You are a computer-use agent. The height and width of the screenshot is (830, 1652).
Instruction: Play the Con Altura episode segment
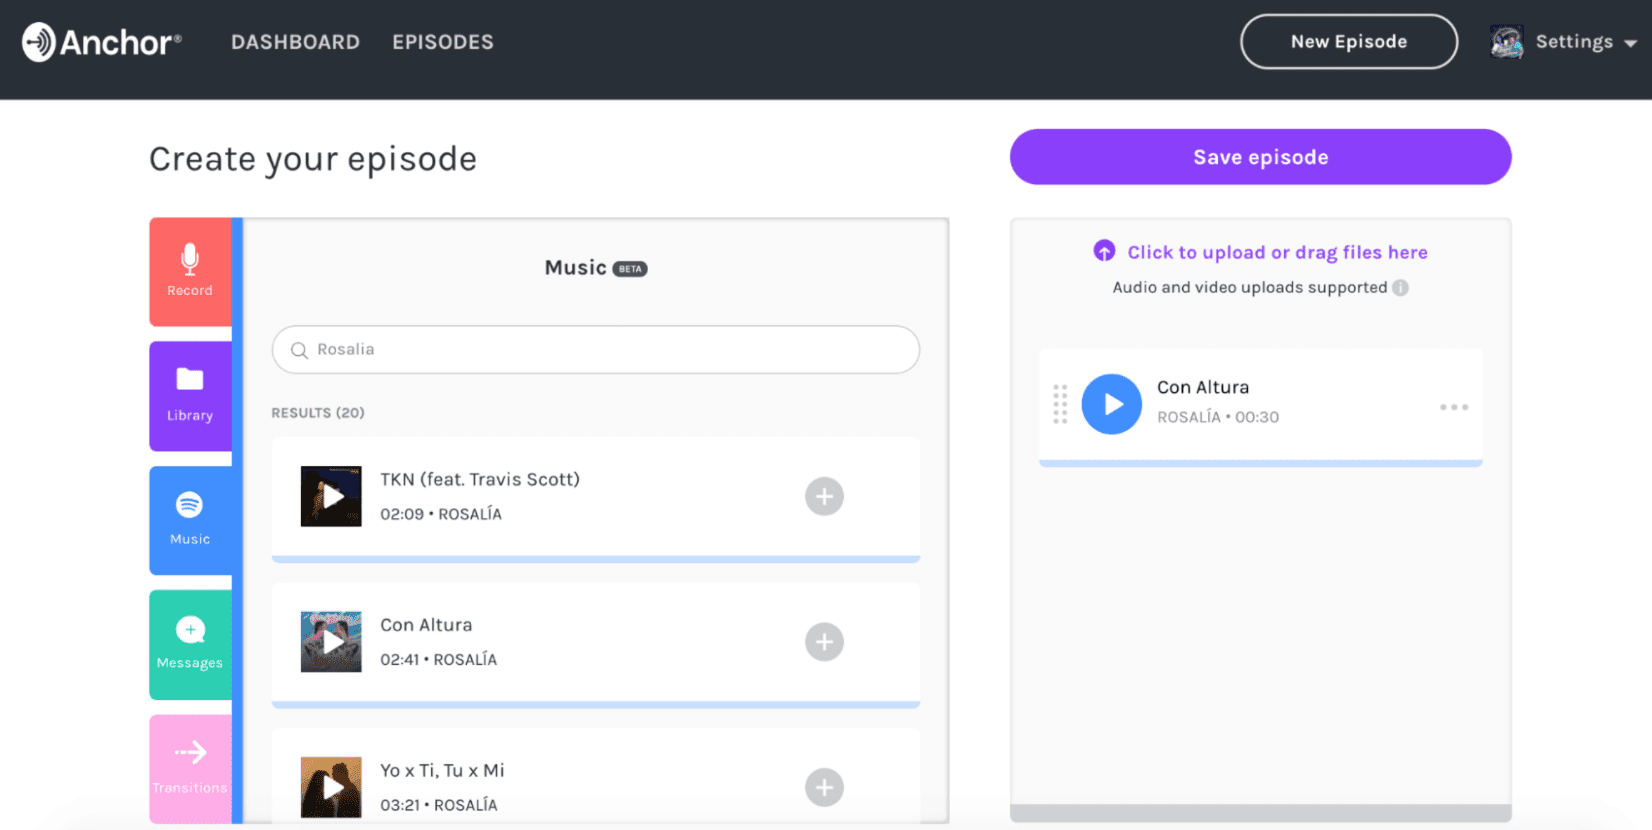click(x=1112, y=404)
